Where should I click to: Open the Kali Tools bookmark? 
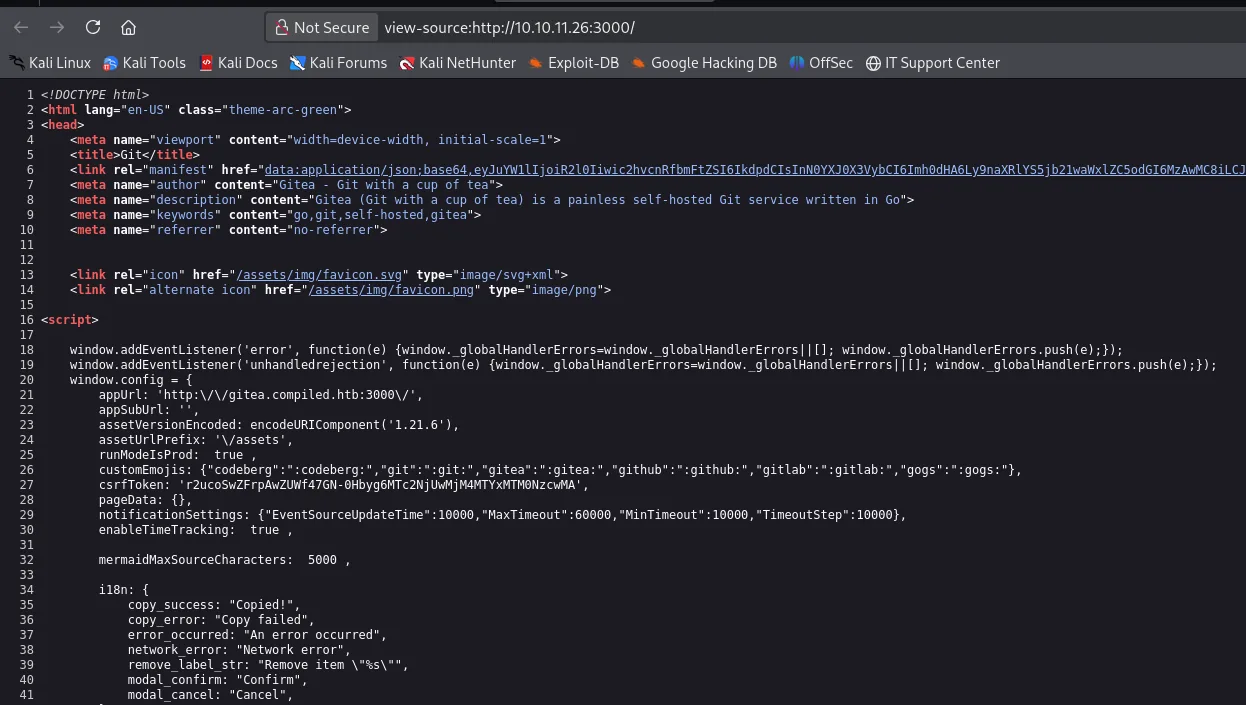(x=145, y=63)
